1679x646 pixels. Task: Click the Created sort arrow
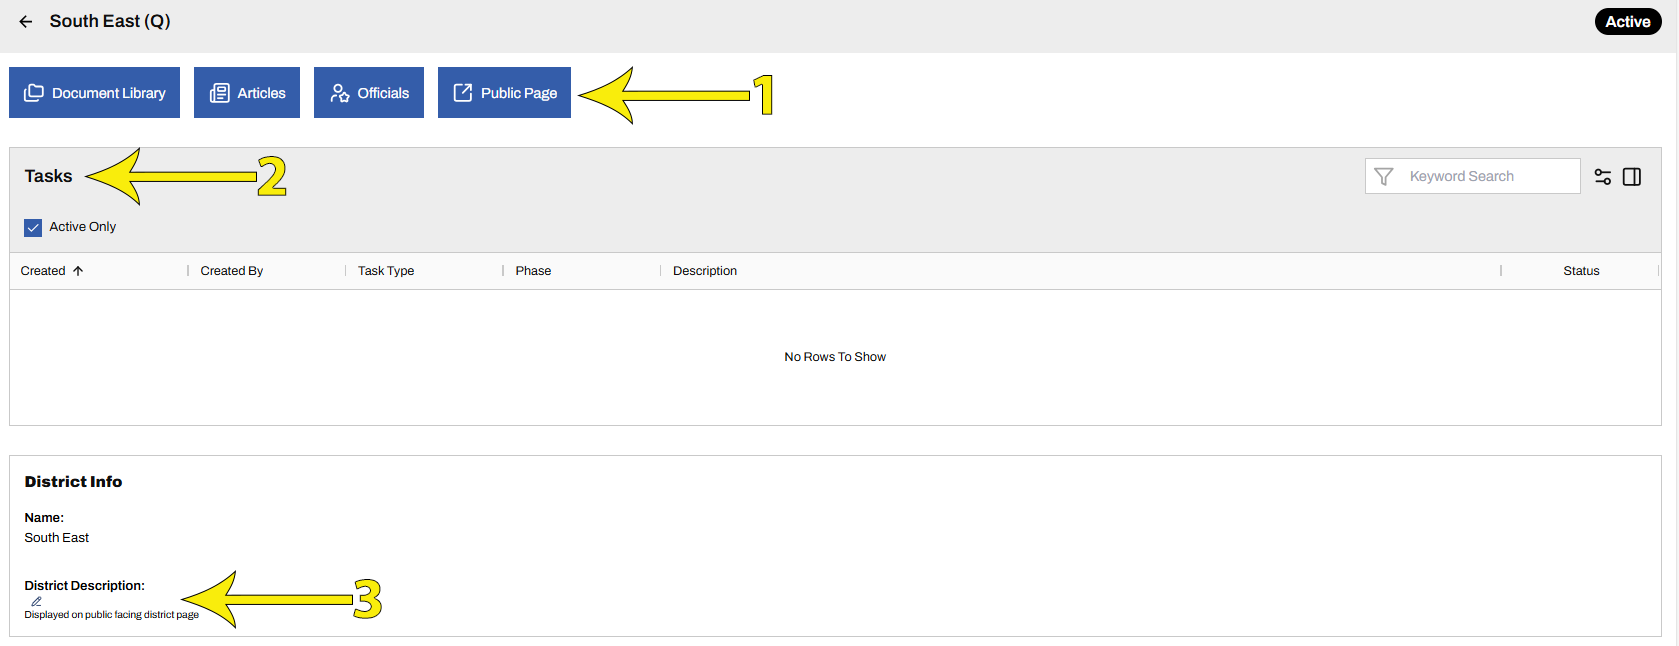78,271
